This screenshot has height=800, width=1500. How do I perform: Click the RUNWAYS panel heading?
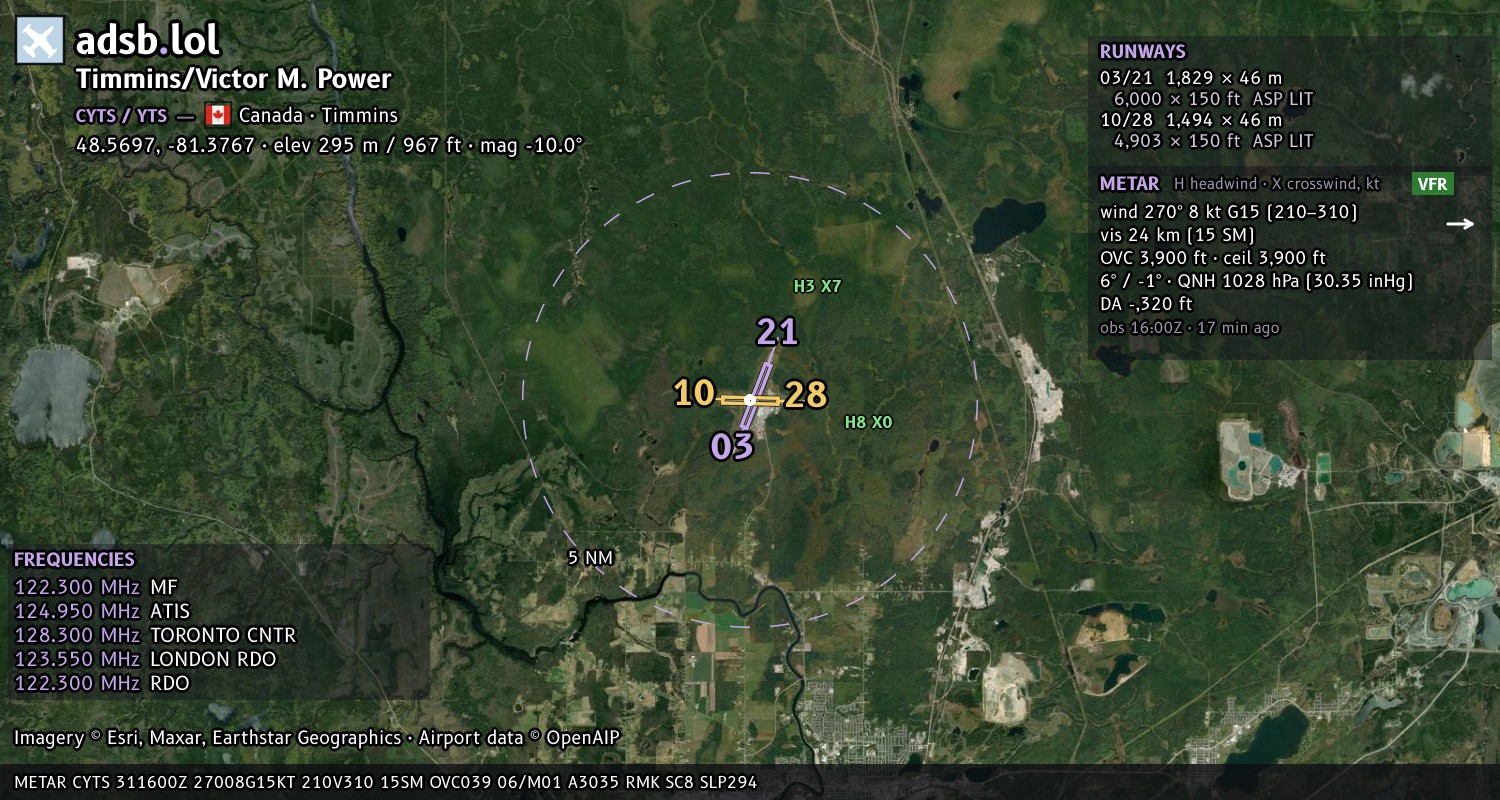[1142, 52]
